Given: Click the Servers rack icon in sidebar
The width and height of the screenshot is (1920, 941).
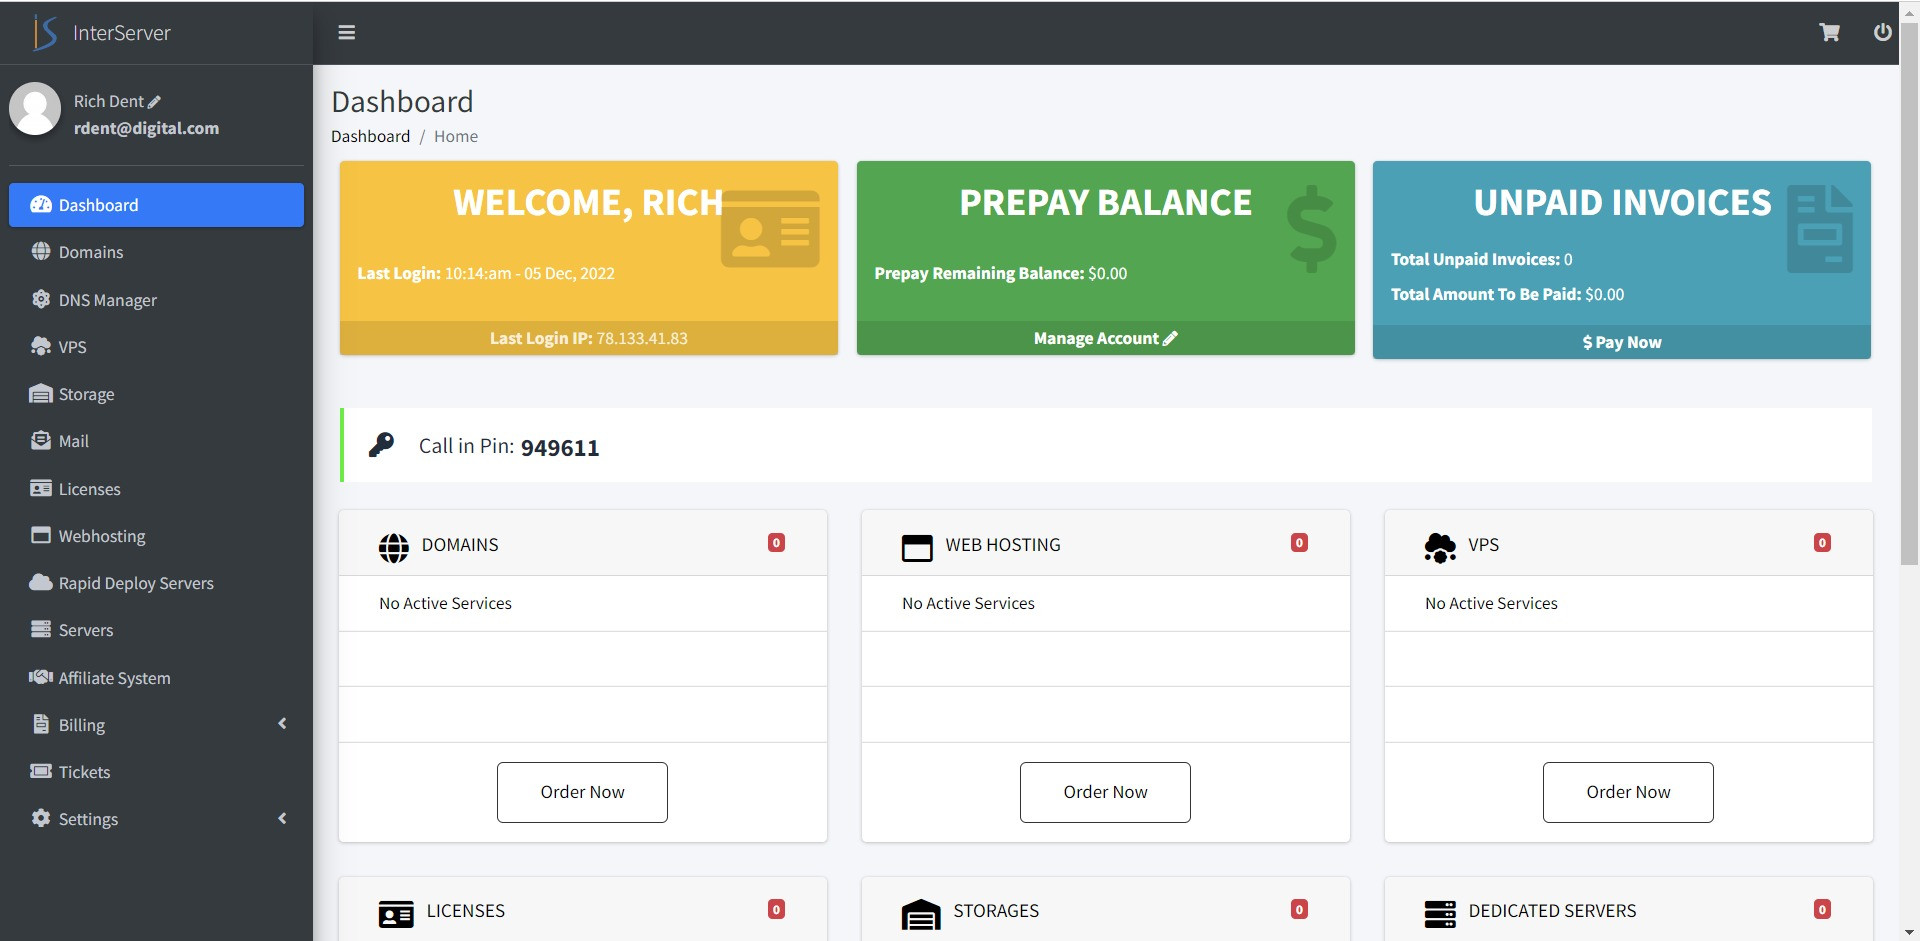Looking at the screenshot, I should click(41, 629).
